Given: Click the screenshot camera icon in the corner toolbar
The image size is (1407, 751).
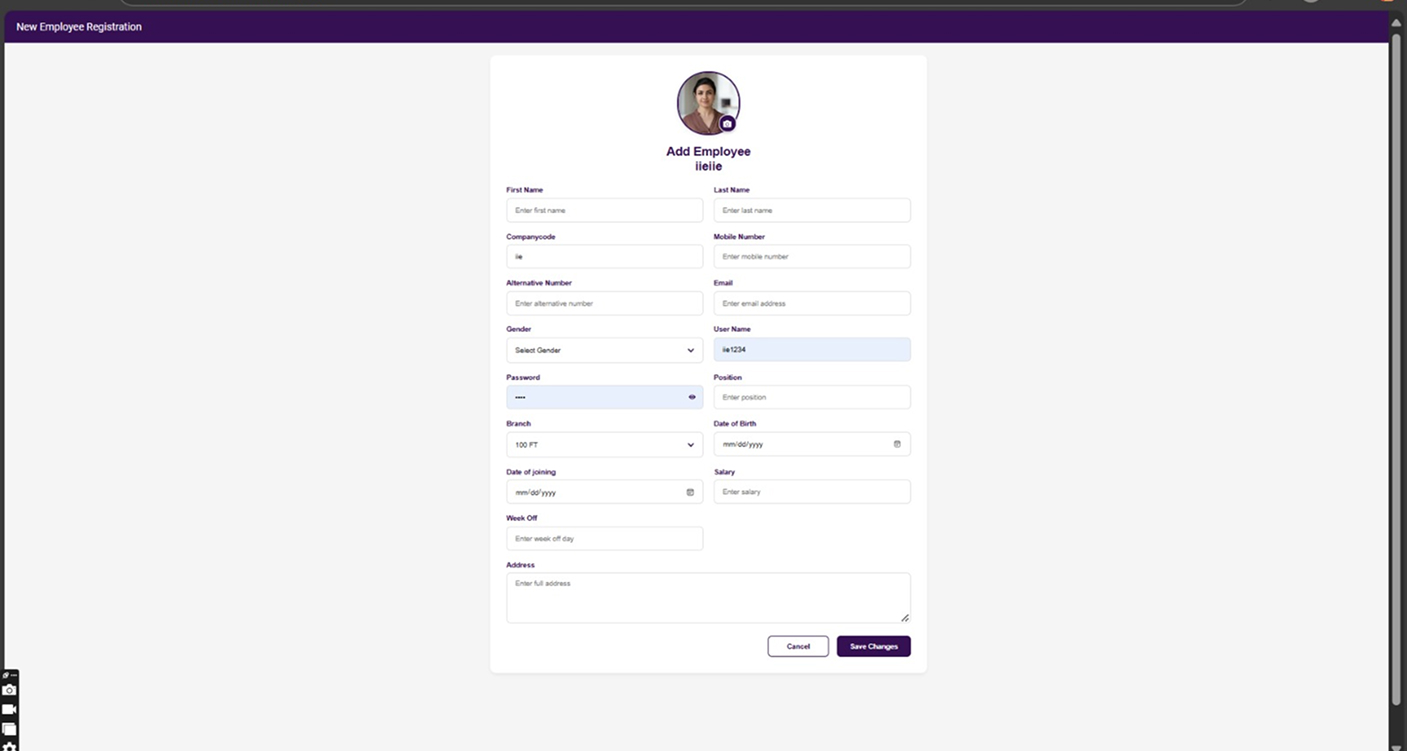Looking at the screenshot, I should coord(9,690).
